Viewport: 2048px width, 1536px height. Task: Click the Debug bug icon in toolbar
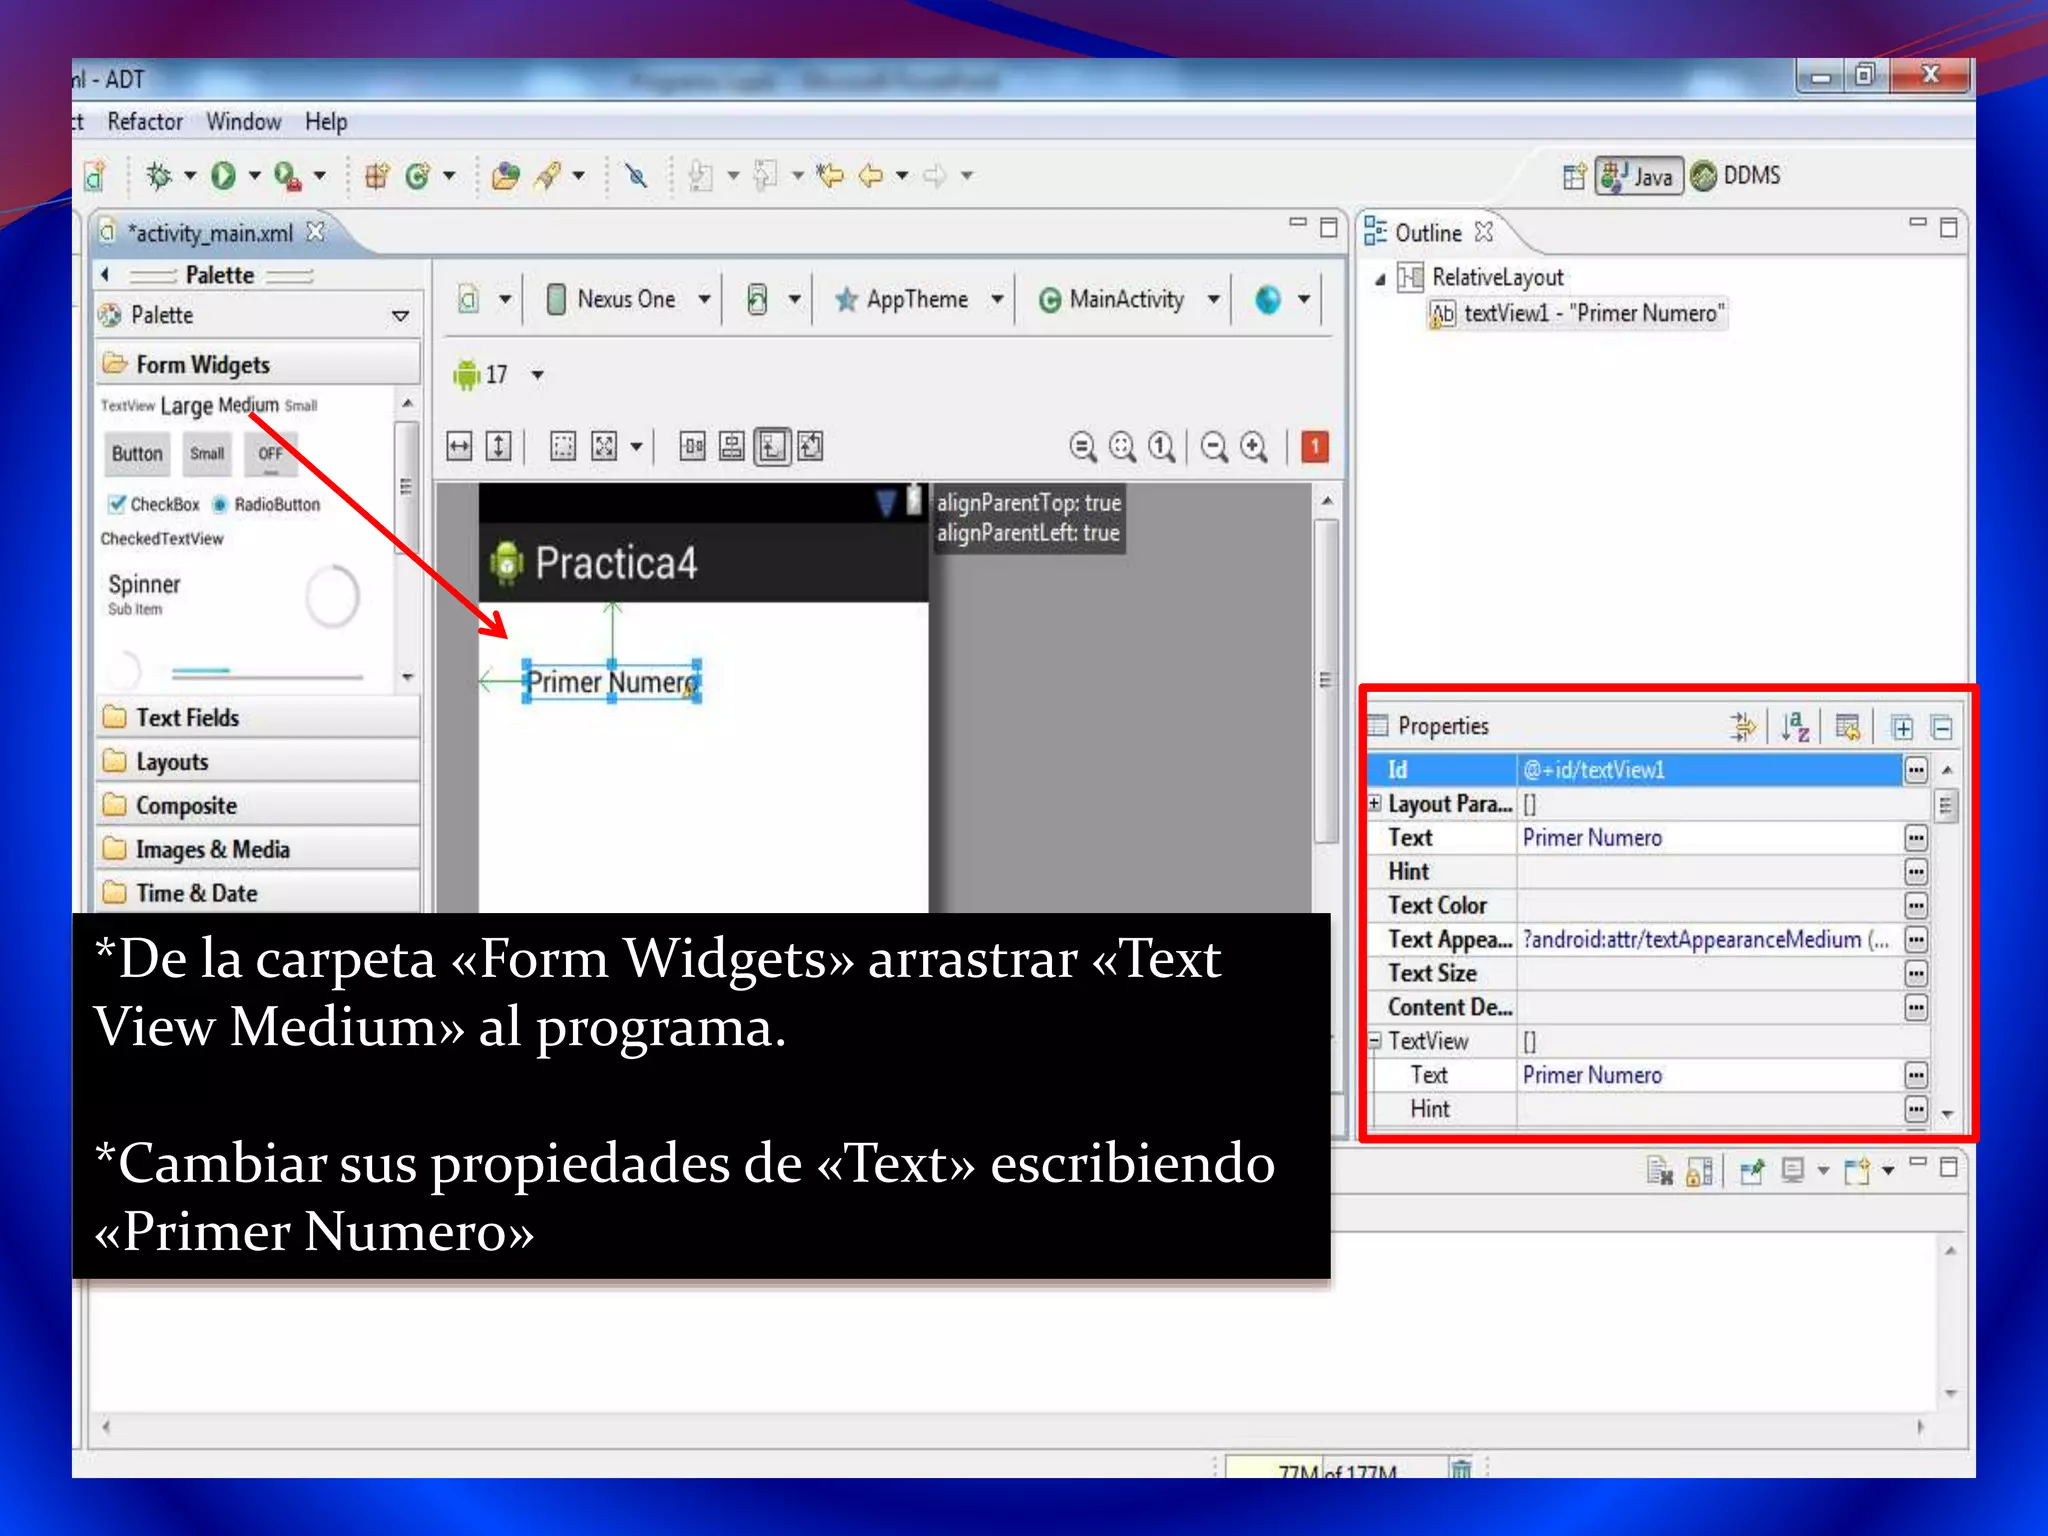tap(158, 176)
